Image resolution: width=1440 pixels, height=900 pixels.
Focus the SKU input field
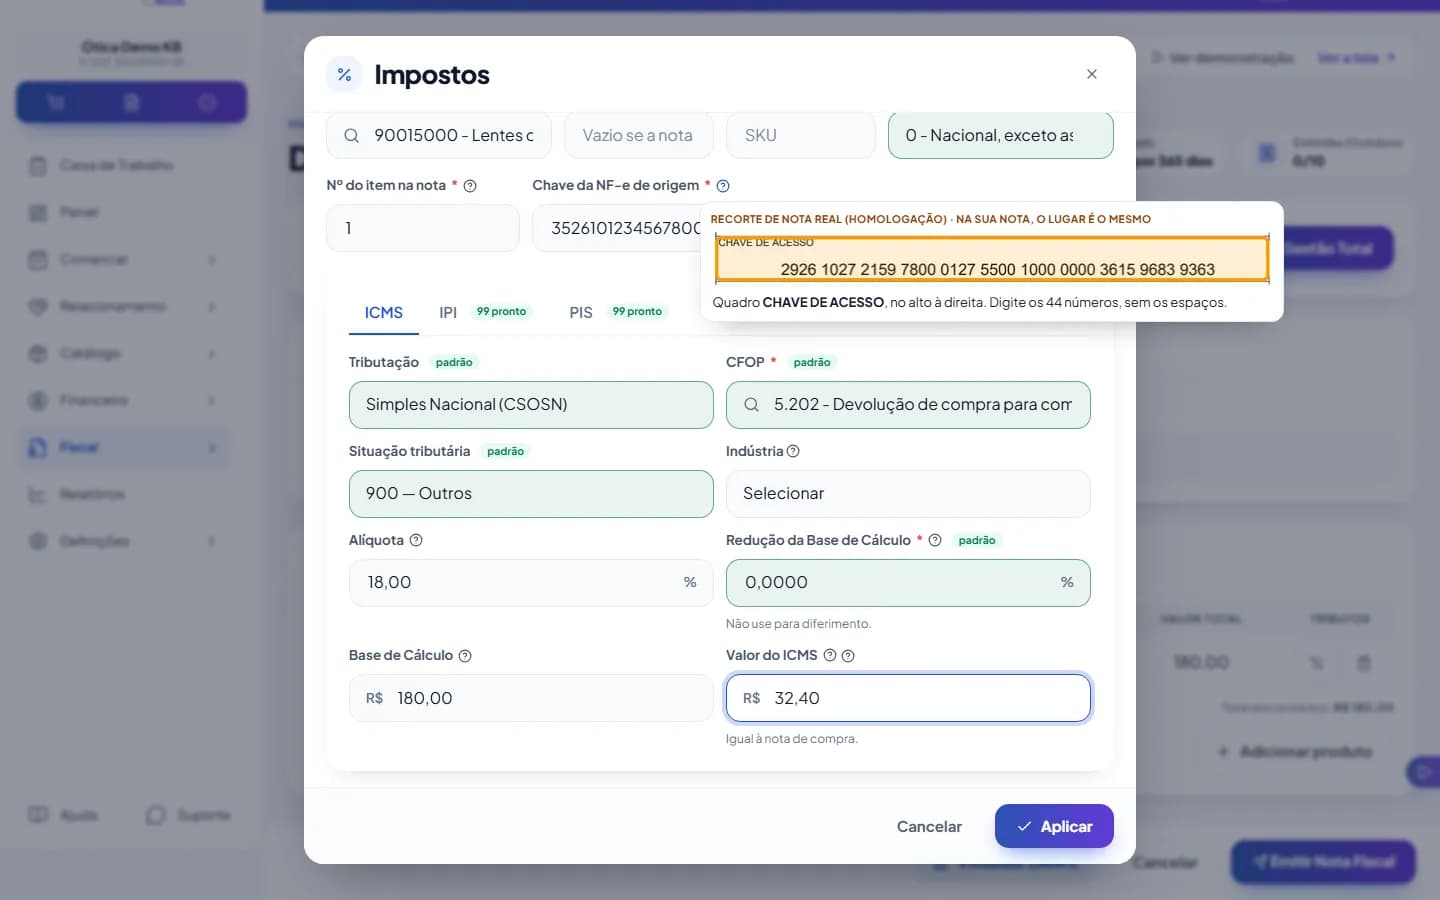[801, 135]
